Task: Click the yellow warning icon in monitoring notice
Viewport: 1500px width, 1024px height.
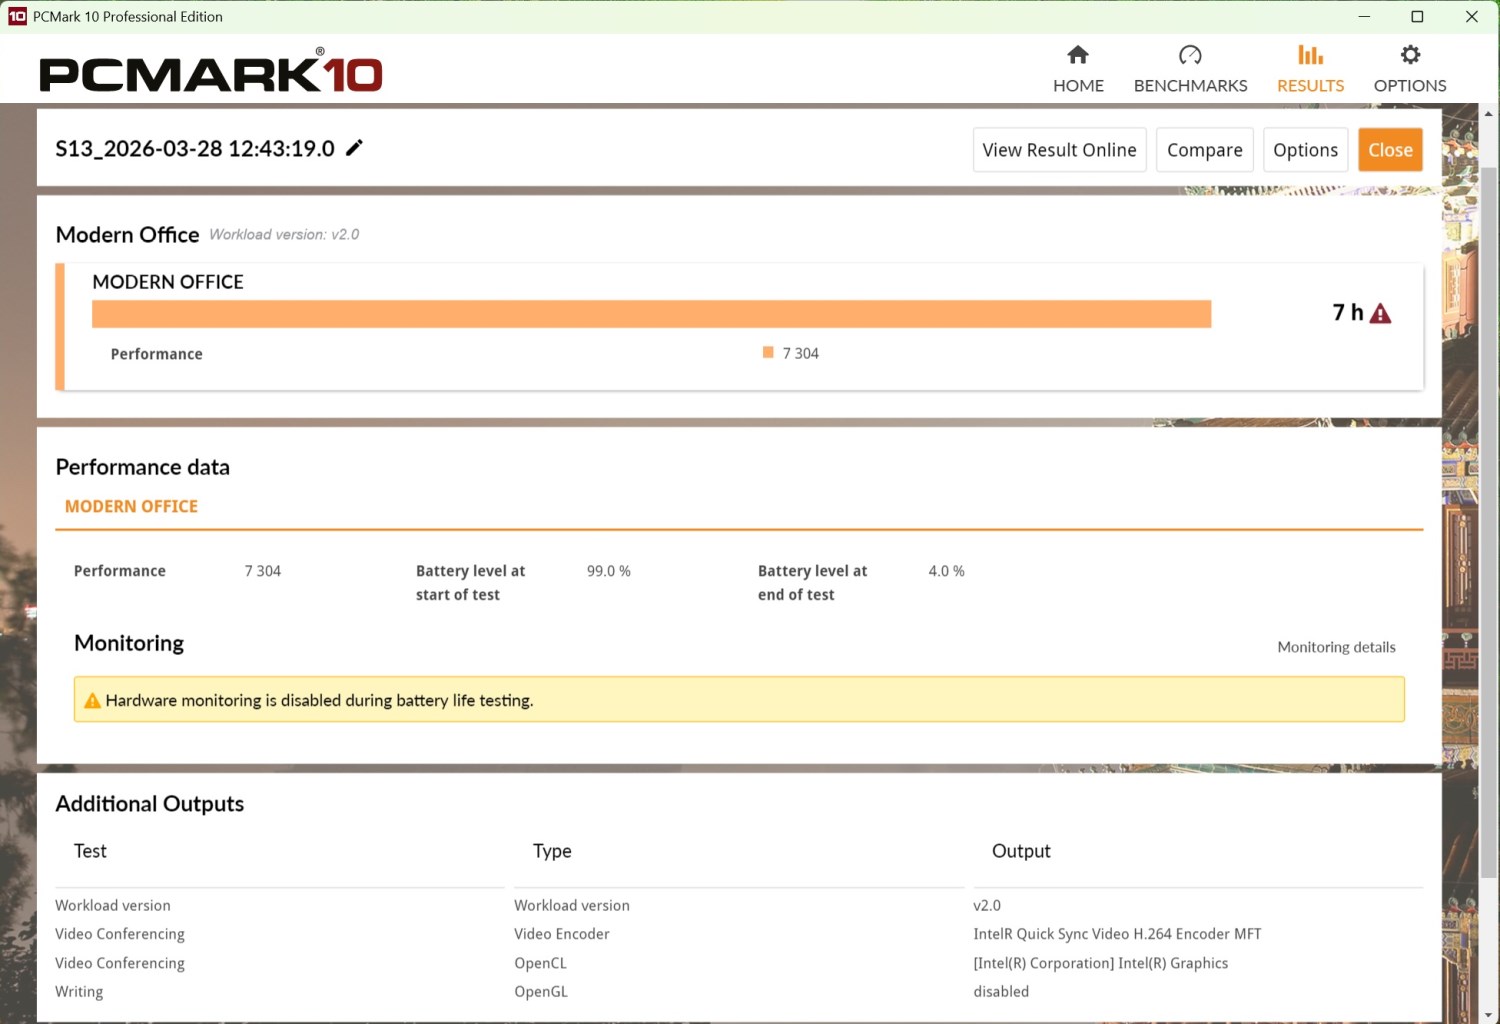Action: (x=92, y=701)
